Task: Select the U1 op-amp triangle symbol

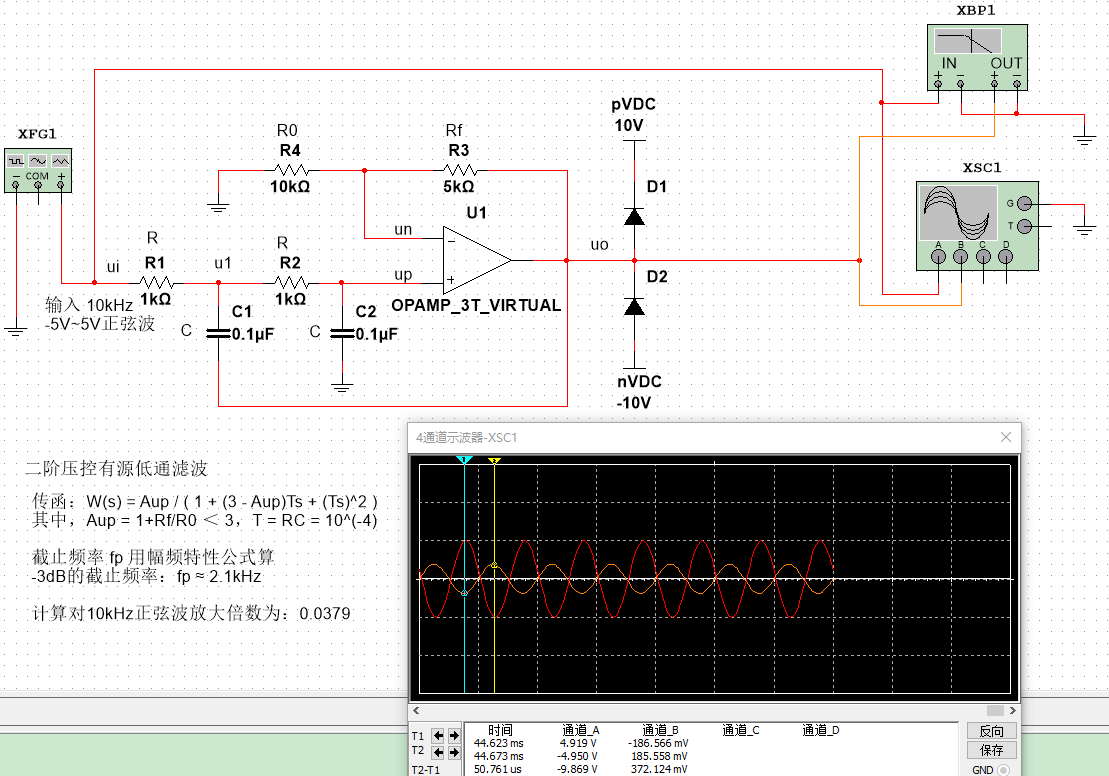Action: point(477,259)
